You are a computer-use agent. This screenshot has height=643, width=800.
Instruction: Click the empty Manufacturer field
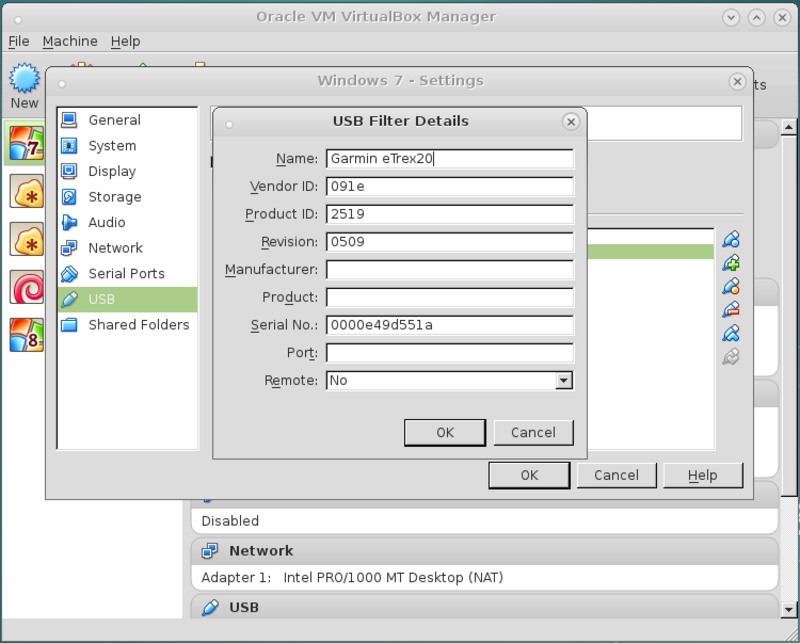pos(449,269)
